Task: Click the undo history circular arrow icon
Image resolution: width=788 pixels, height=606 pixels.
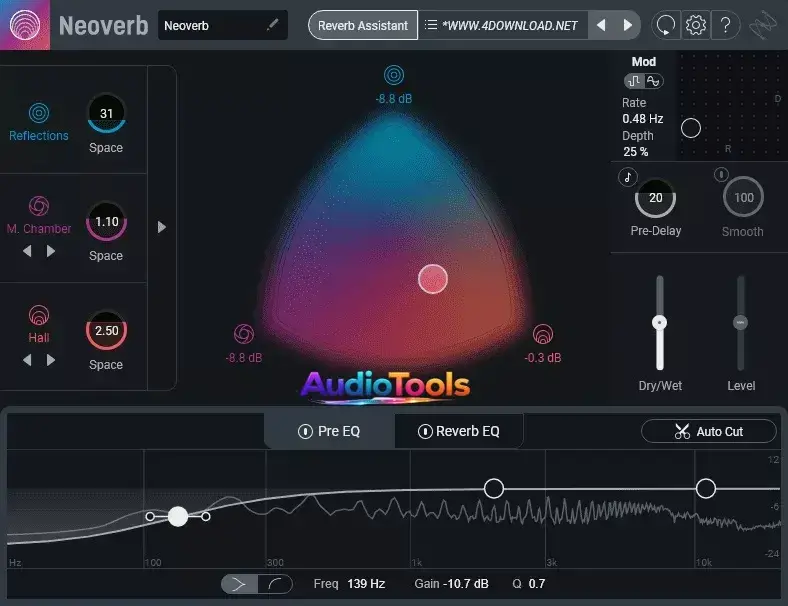Action: pos(666,25)
